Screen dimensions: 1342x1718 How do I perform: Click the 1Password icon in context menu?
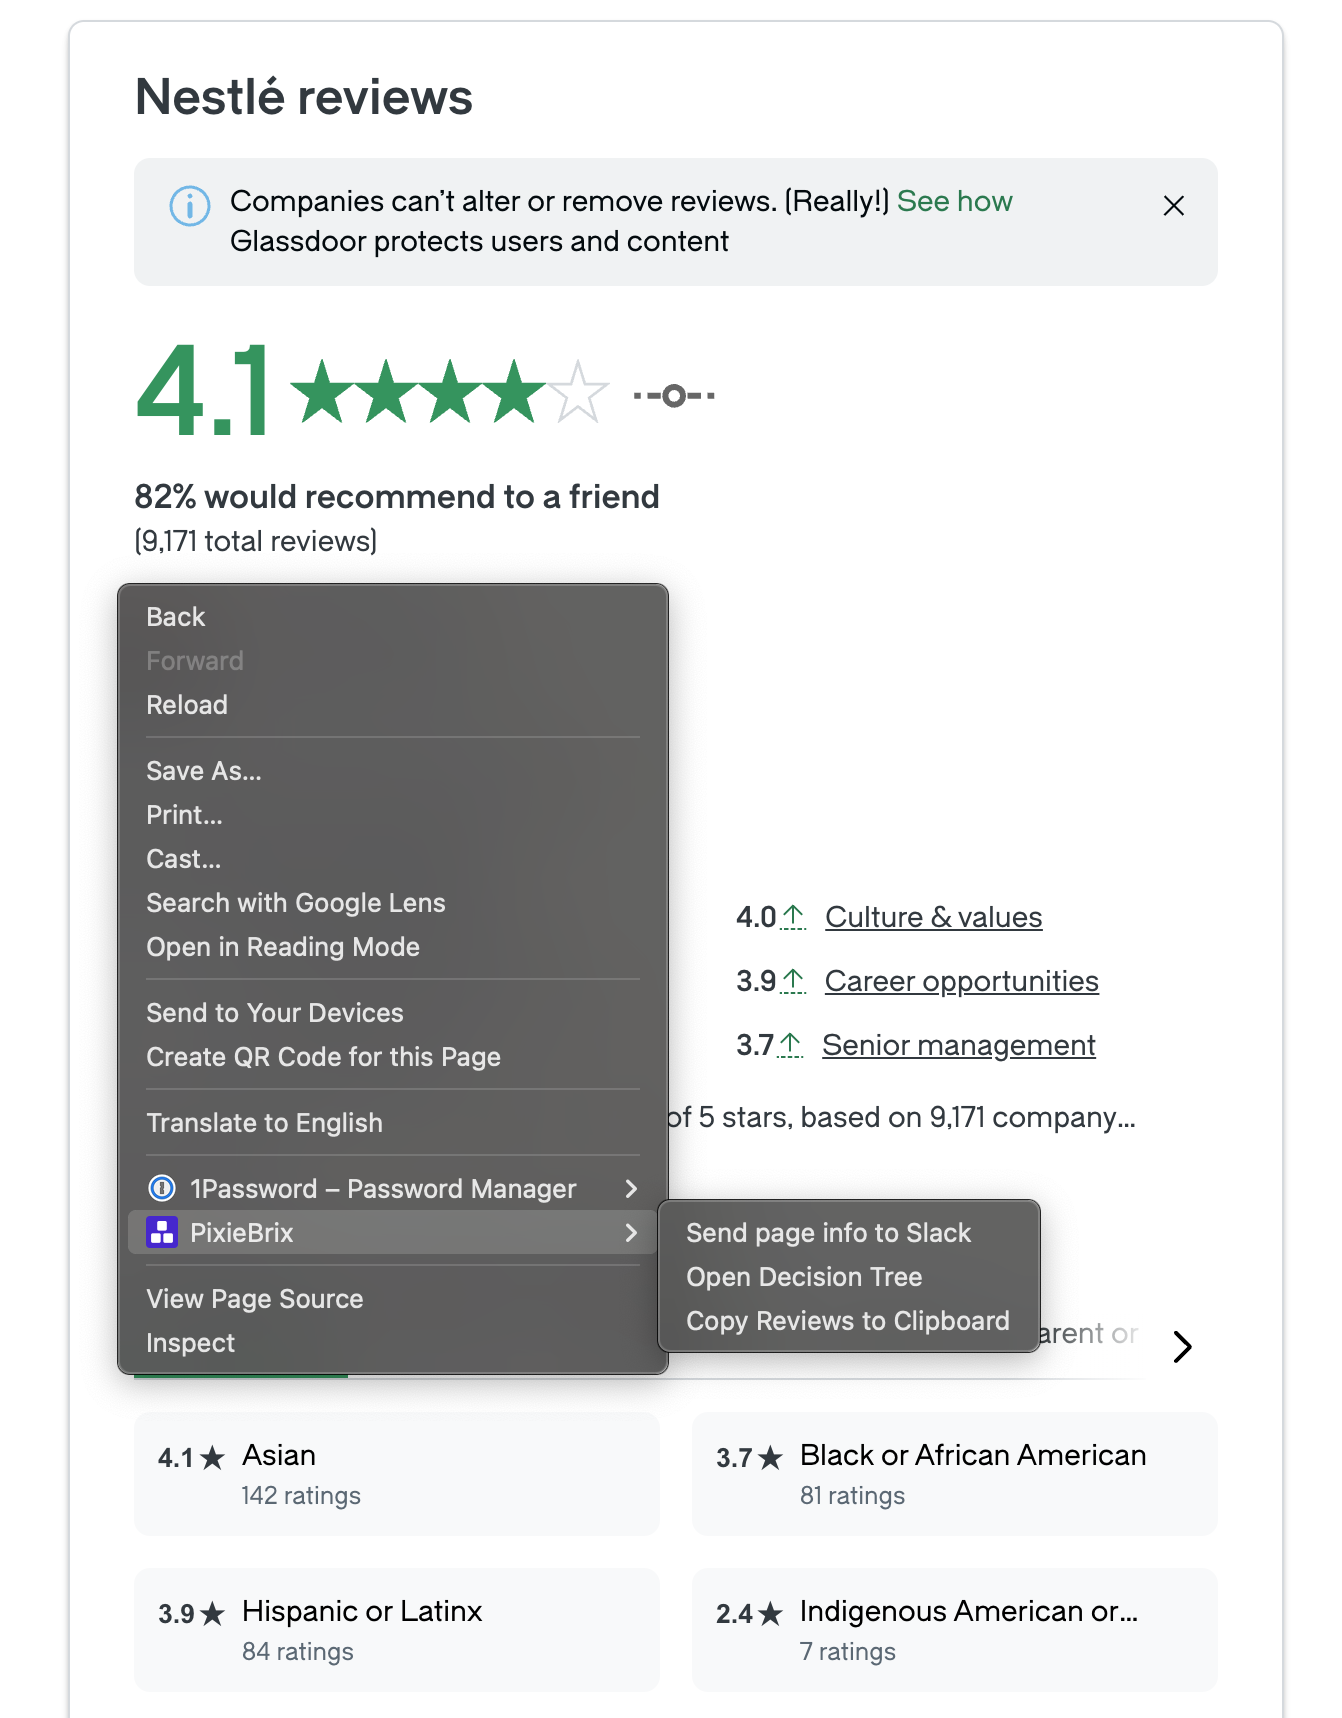[162, 1188]
